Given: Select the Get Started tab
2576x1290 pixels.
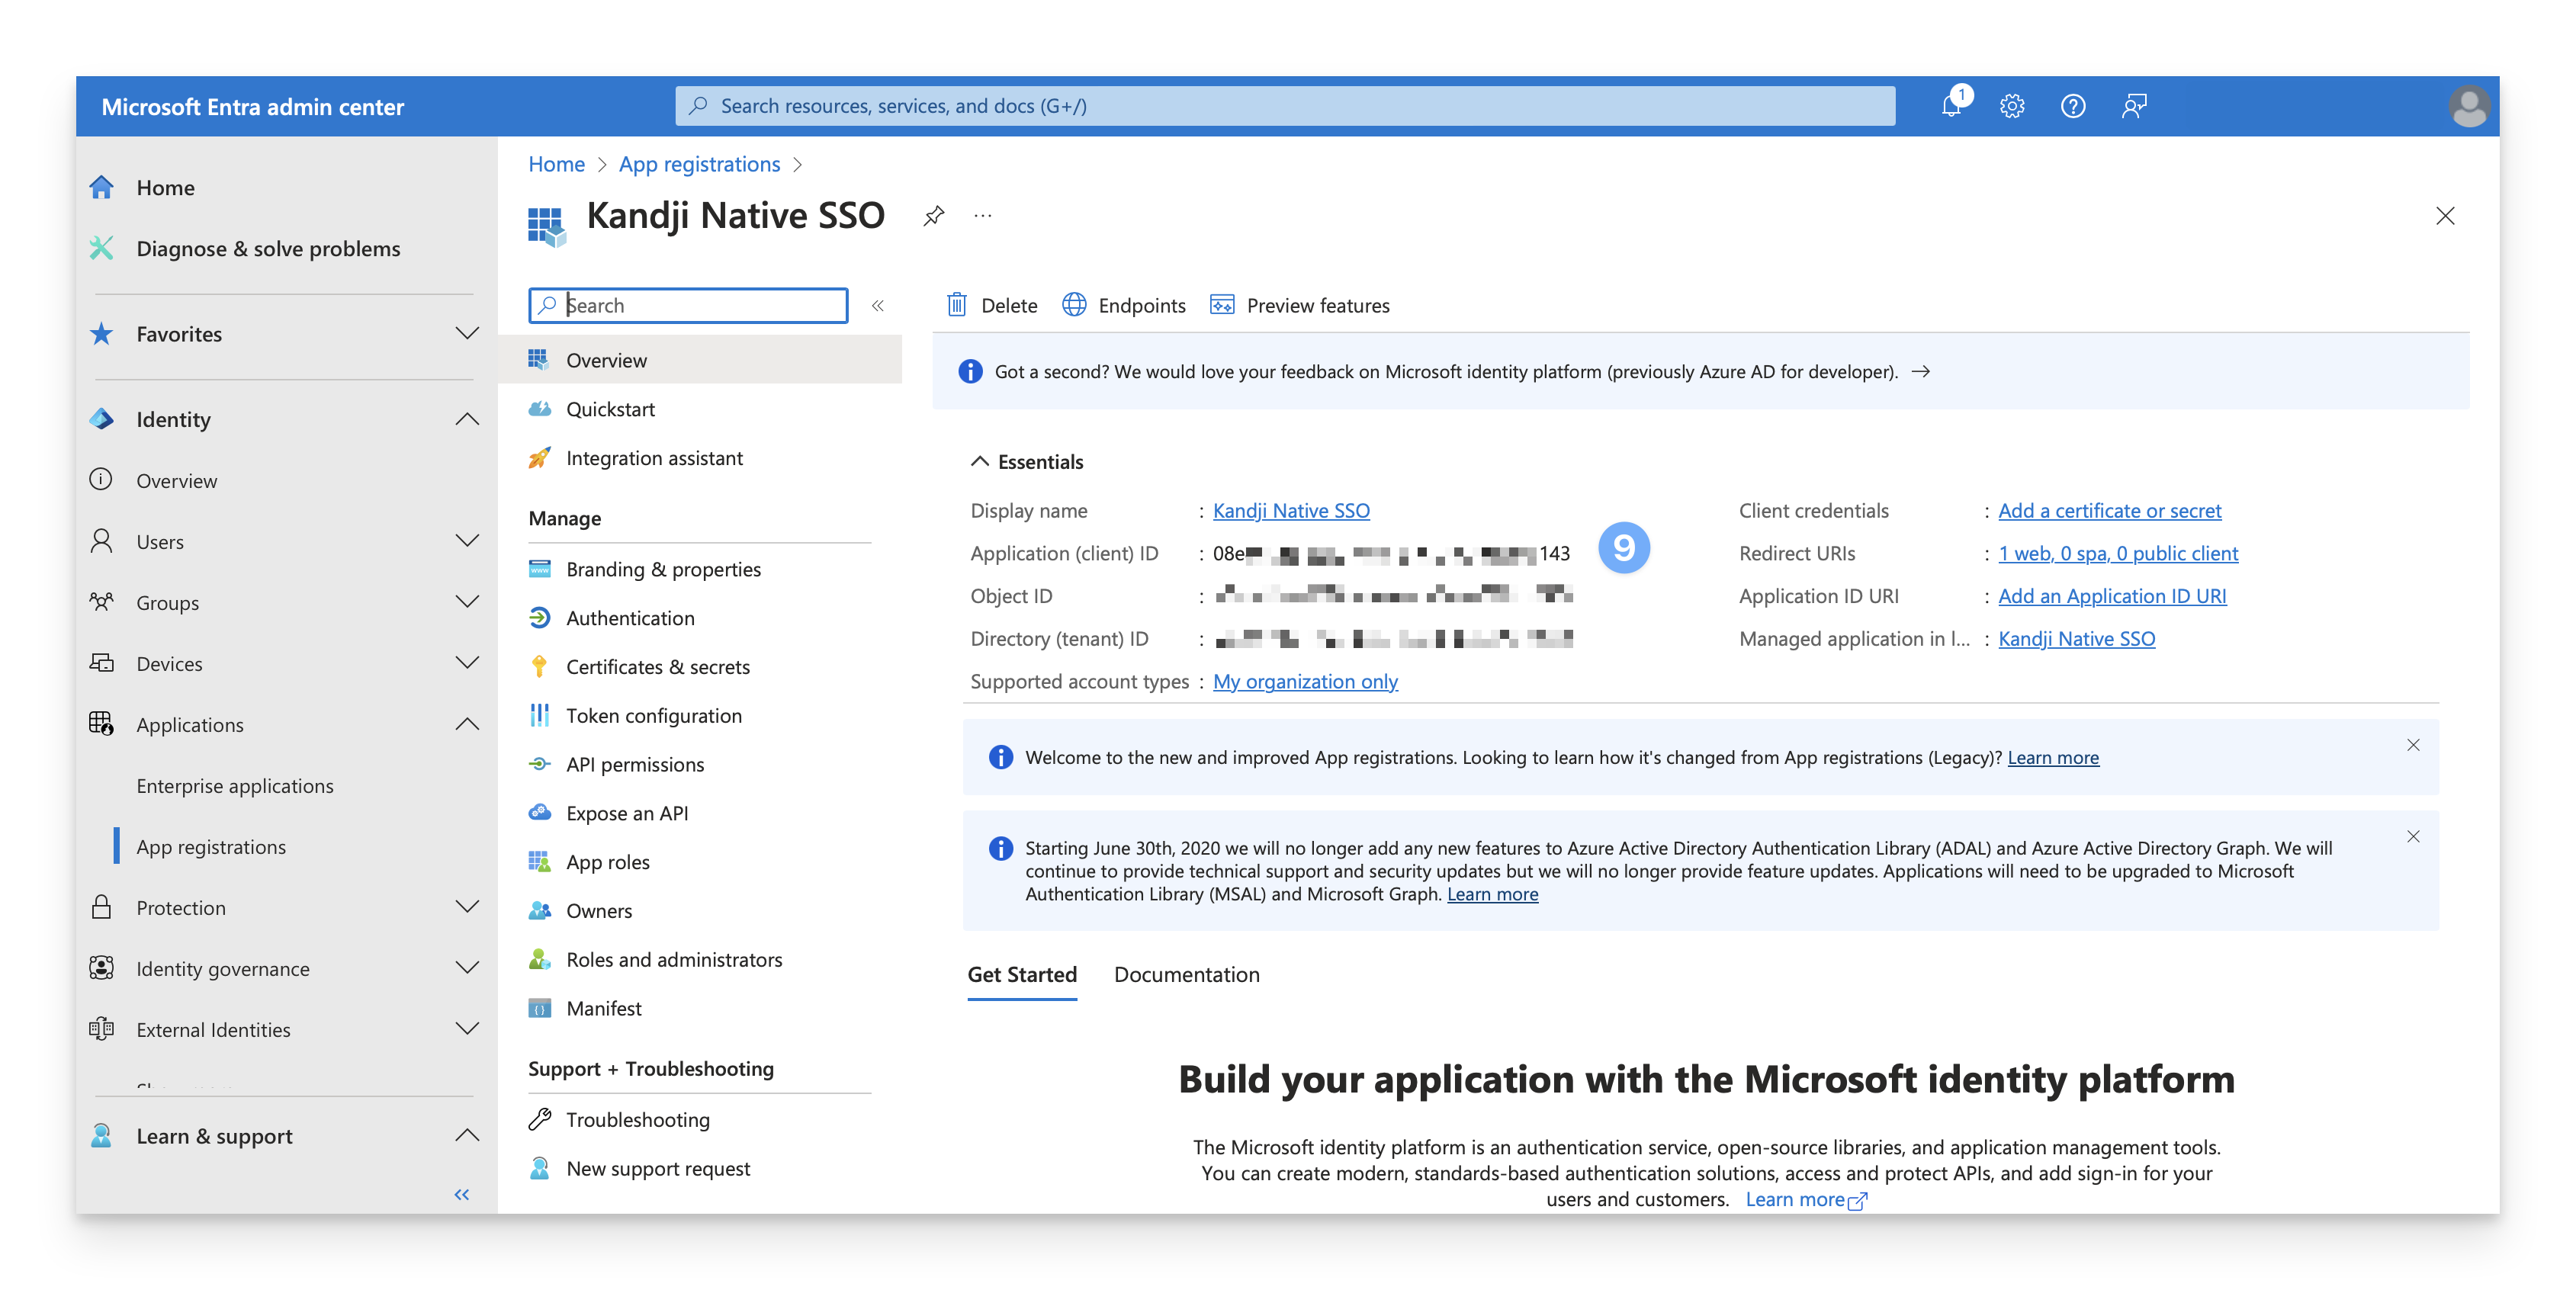Looking at the screenshot, I should (1022, 974).
